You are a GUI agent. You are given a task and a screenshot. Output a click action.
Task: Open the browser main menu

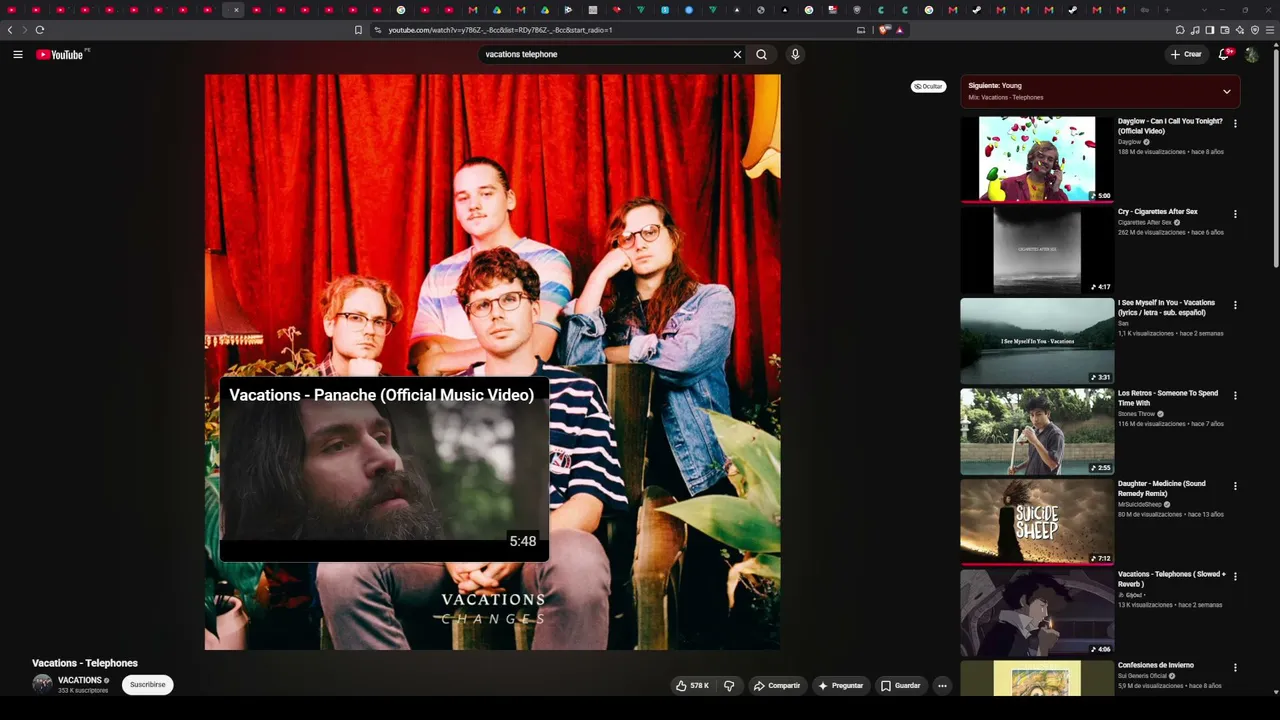[1270, 30]
